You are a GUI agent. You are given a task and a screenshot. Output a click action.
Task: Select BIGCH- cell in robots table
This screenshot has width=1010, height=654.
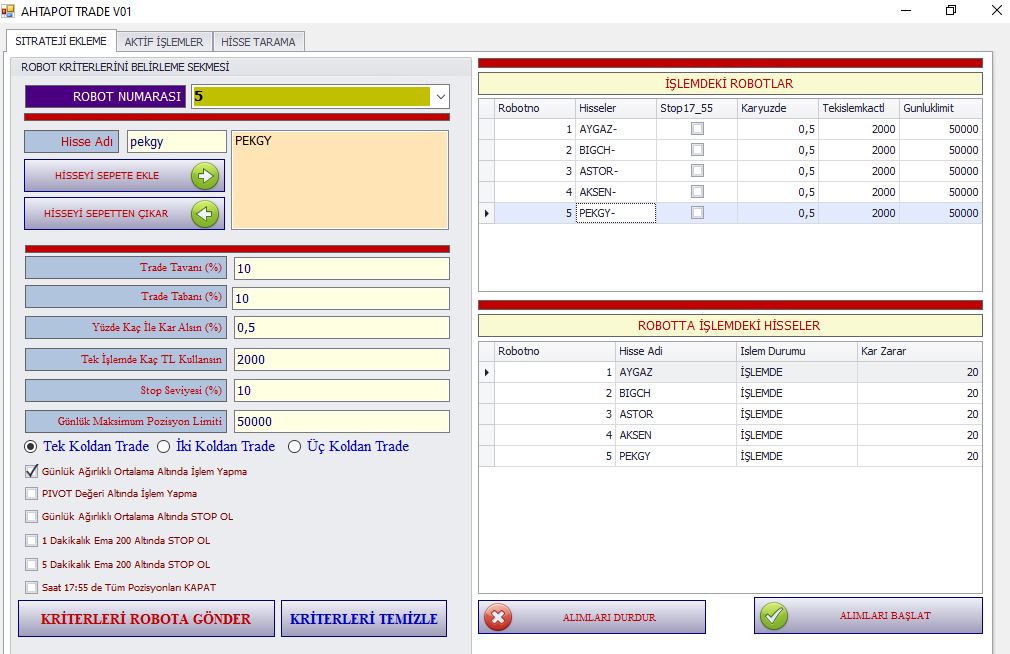click(x=616, y=150)
